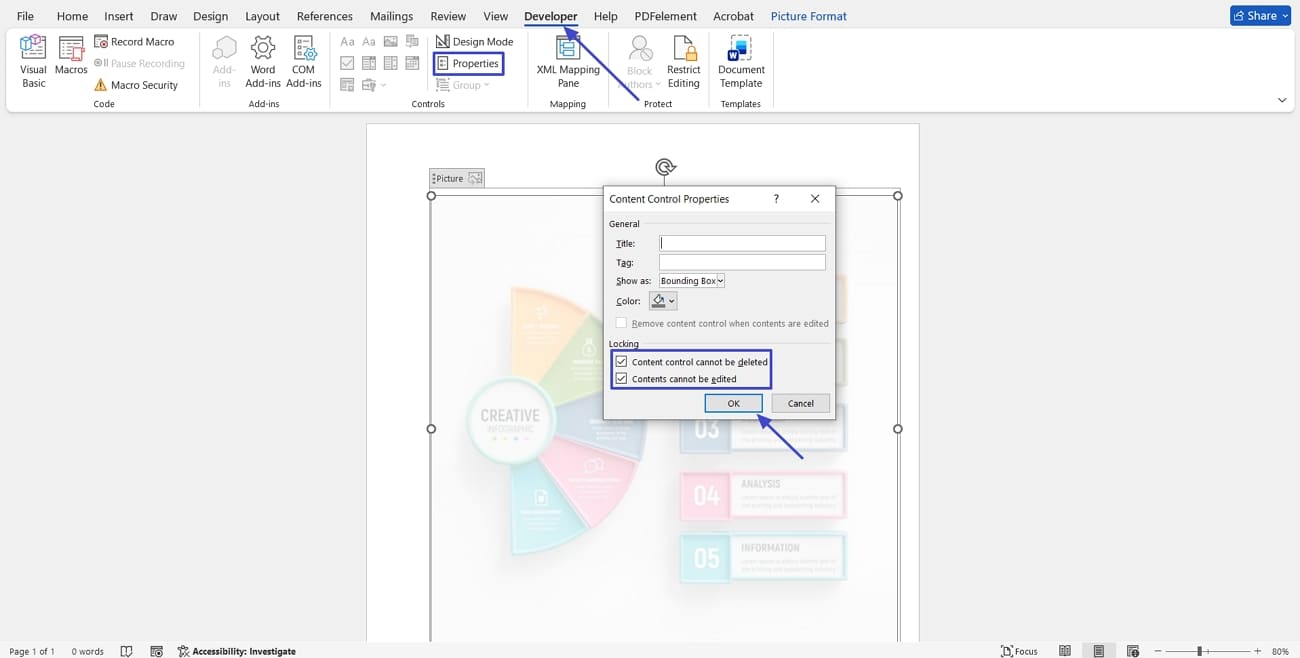This screenshot has width=1300, height=658.
Task: Collapse the ribbon chevron
Action: pos(1282,100)
